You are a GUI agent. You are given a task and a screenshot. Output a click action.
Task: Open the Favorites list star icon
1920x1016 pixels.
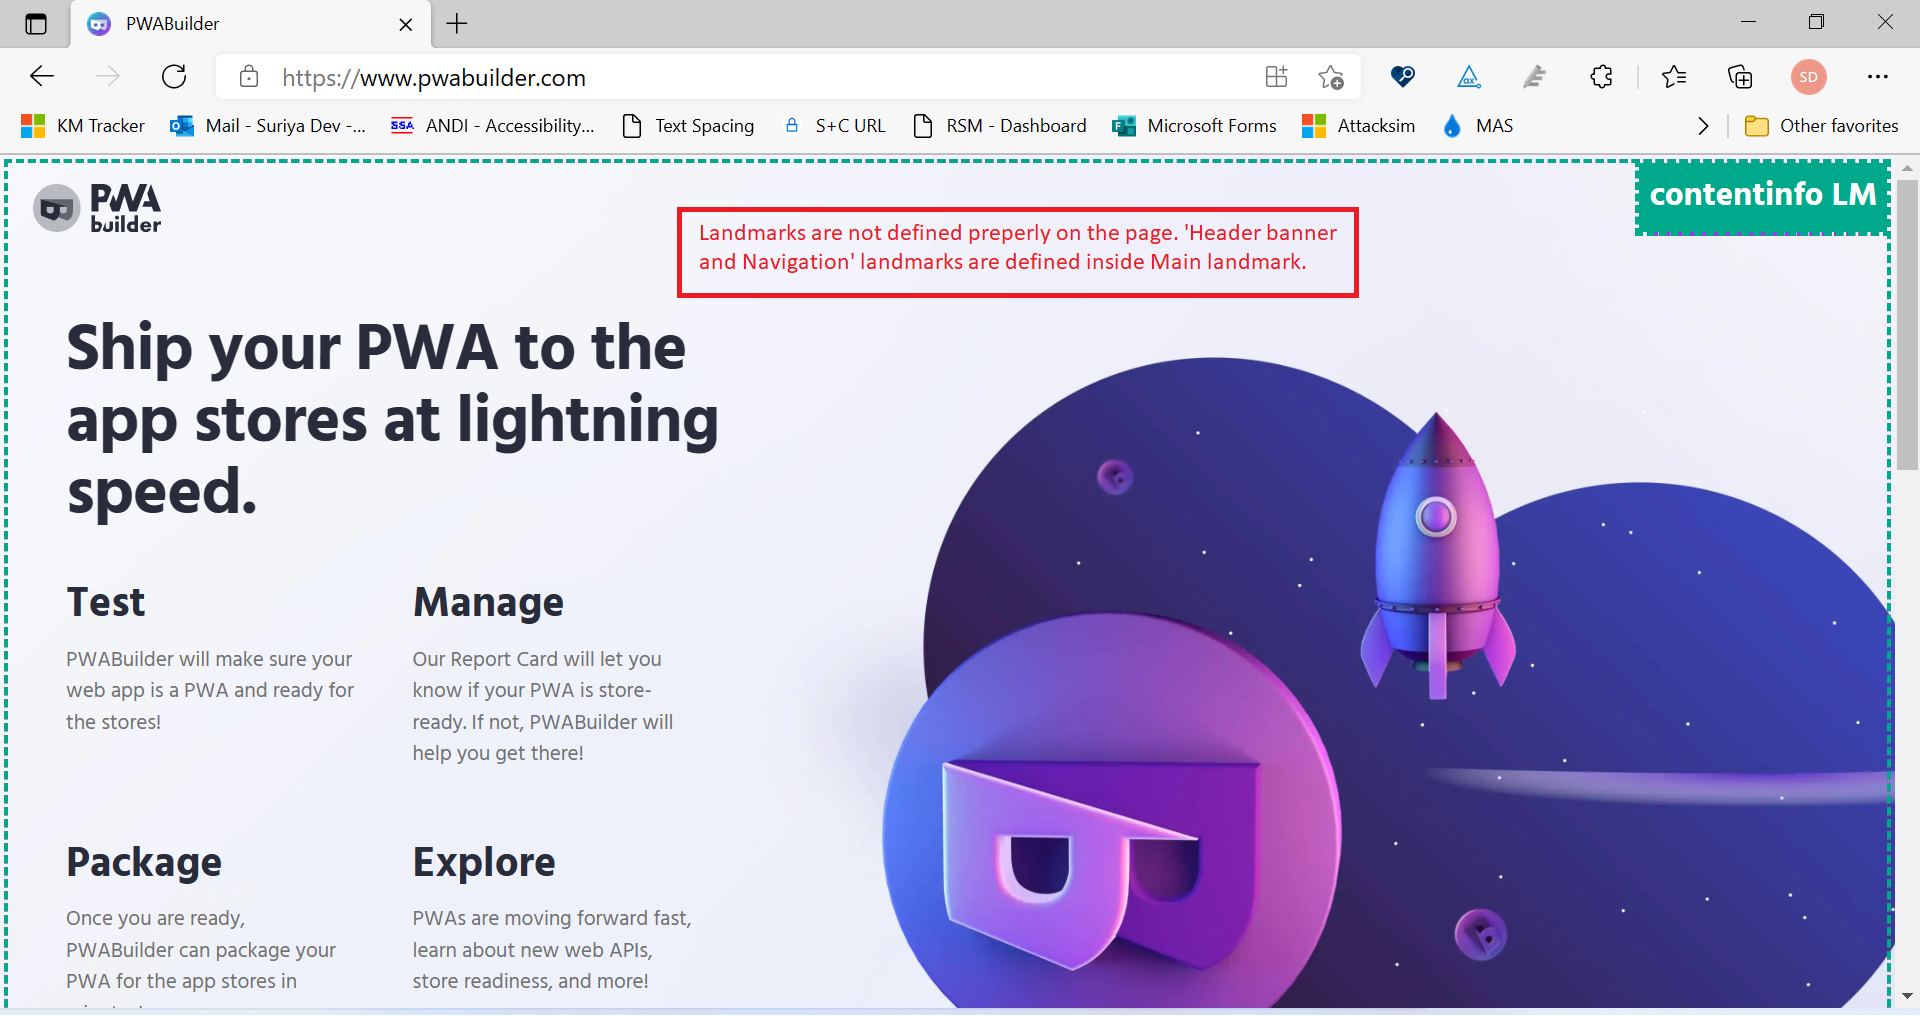point(1674,77)
